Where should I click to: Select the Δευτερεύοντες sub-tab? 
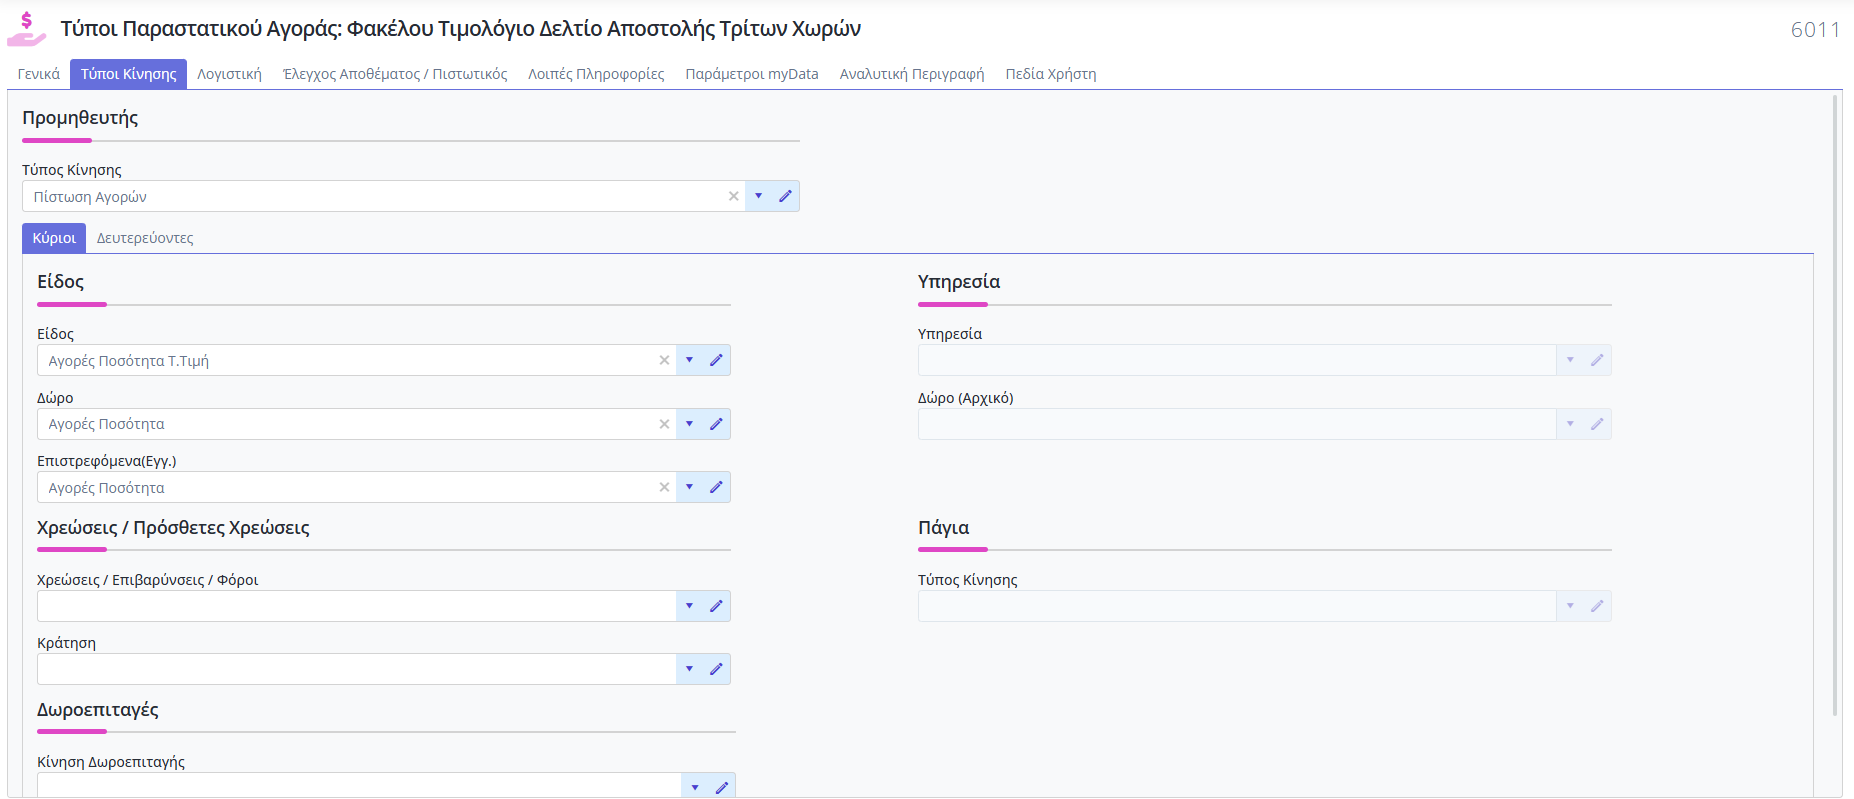click(145, 238)
